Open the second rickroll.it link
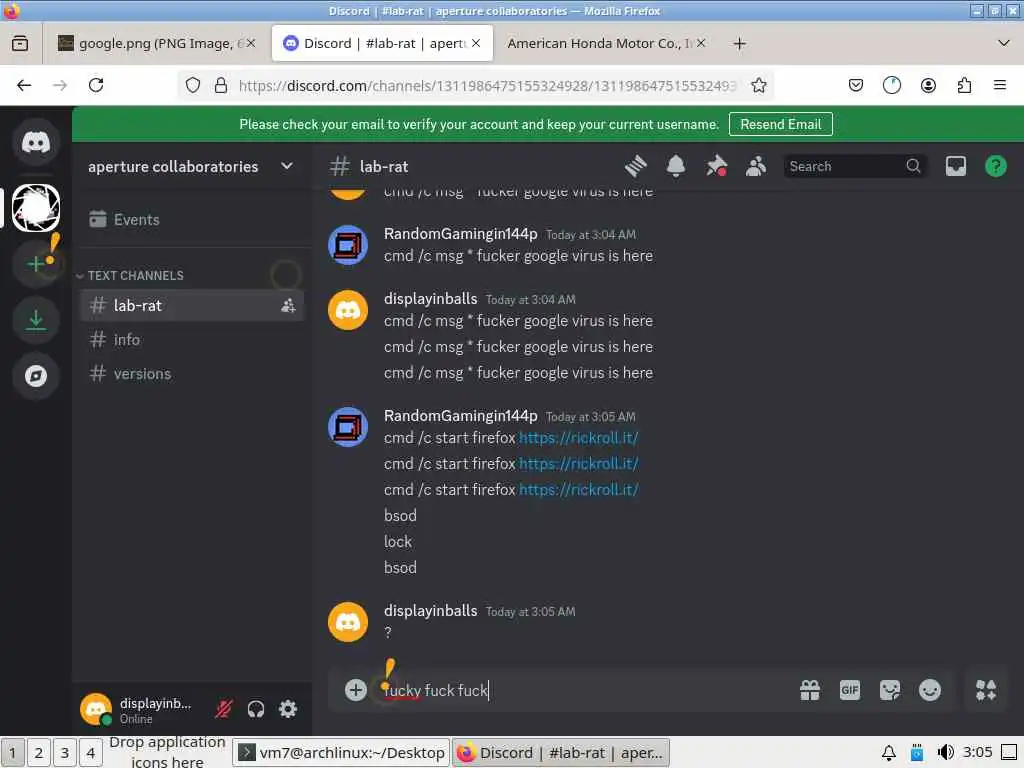 click(579, 464)
